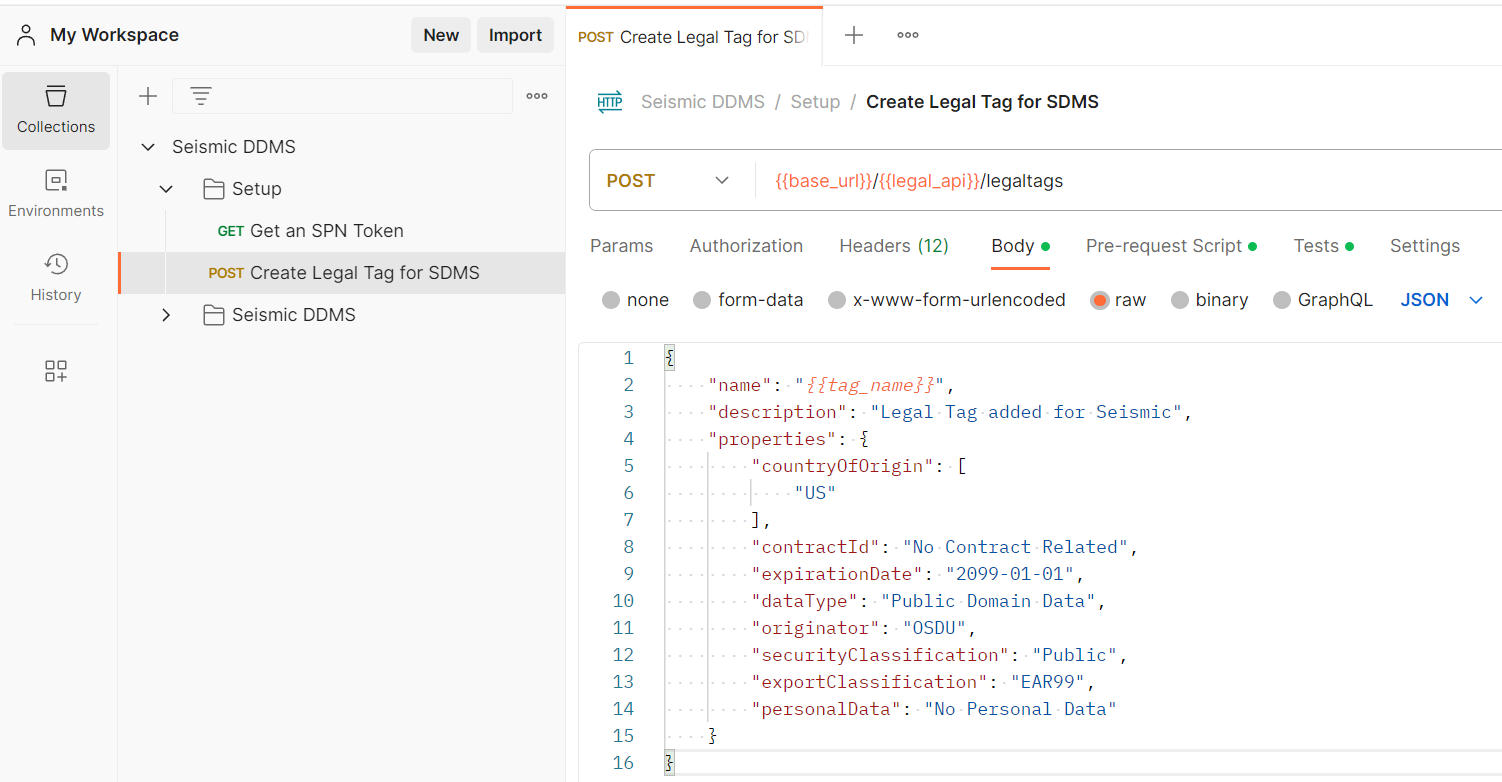Click the New button
The width and height of the screenshot is (1502, 782).
pos(441,35)
